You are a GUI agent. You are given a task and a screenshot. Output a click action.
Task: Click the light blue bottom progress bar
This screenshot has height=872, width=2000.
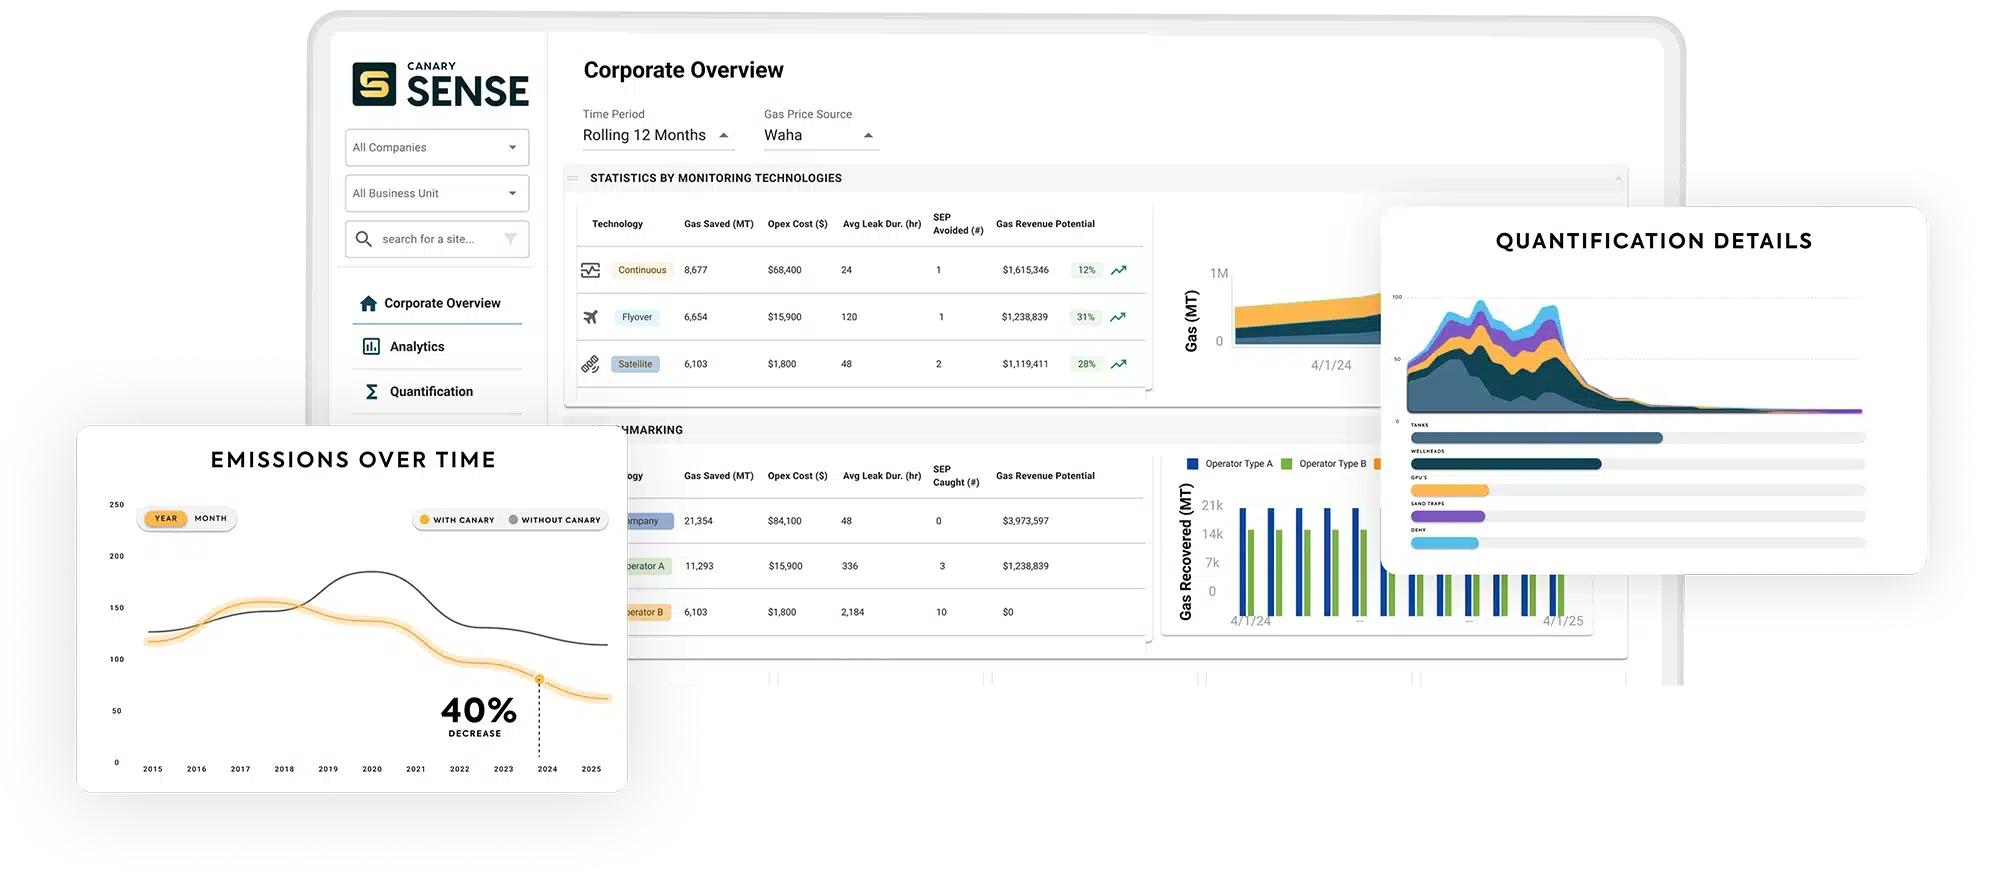pos(1637,543)
